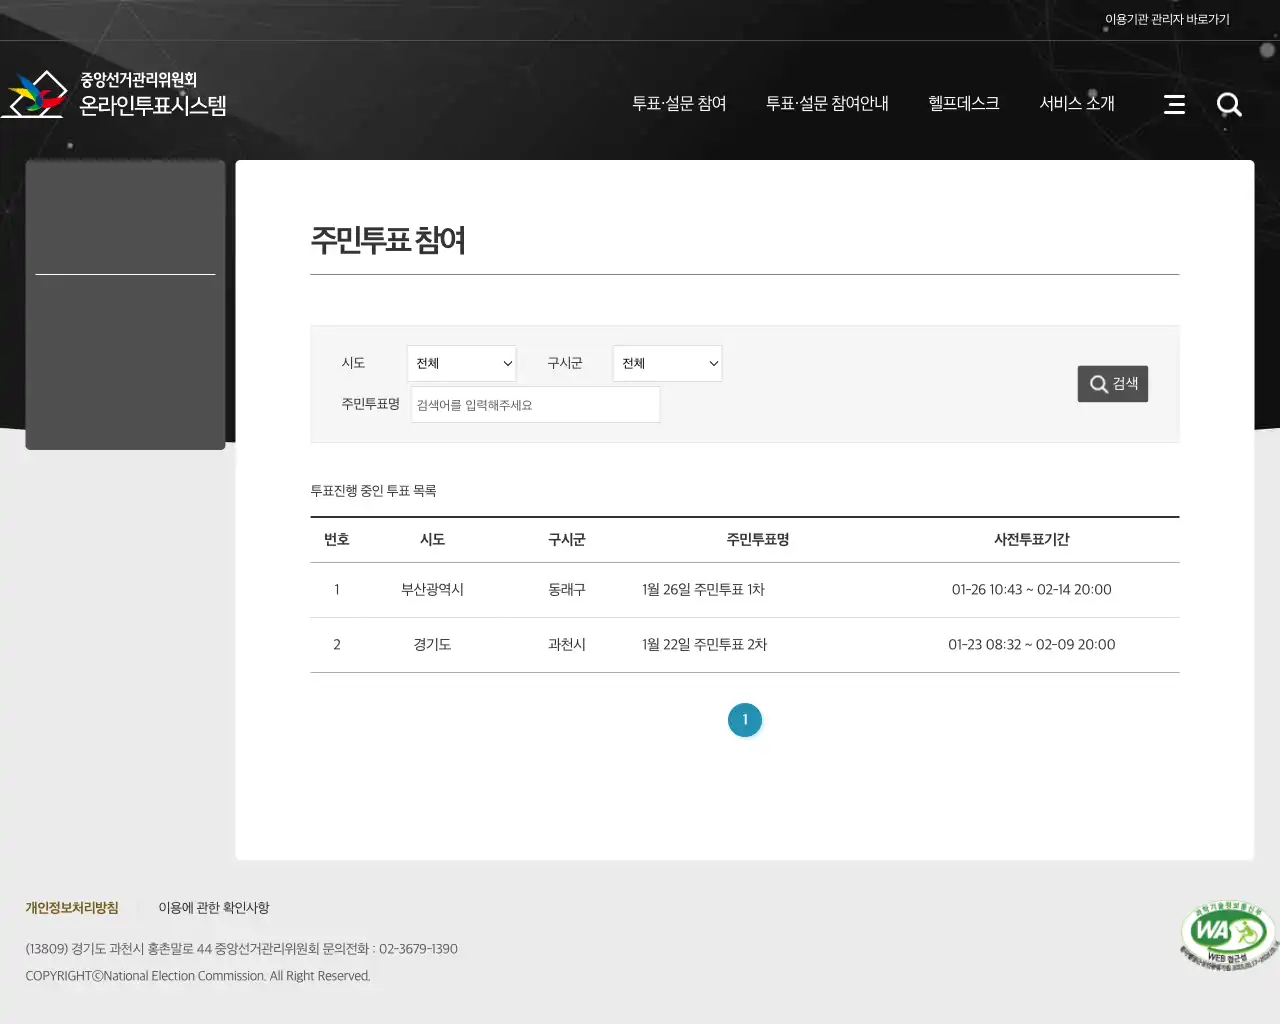Open the 구시군 district dropdown
Screen dimensions: 1280x1024
point(667,363)
